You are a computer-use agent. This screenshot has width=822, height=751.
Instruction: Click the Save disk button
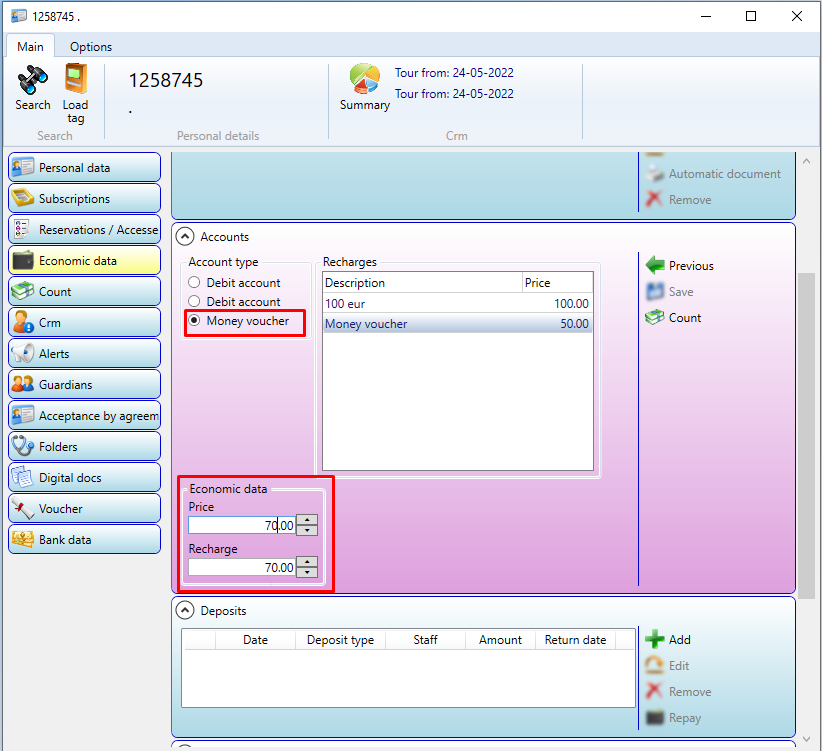coord(670,291)
